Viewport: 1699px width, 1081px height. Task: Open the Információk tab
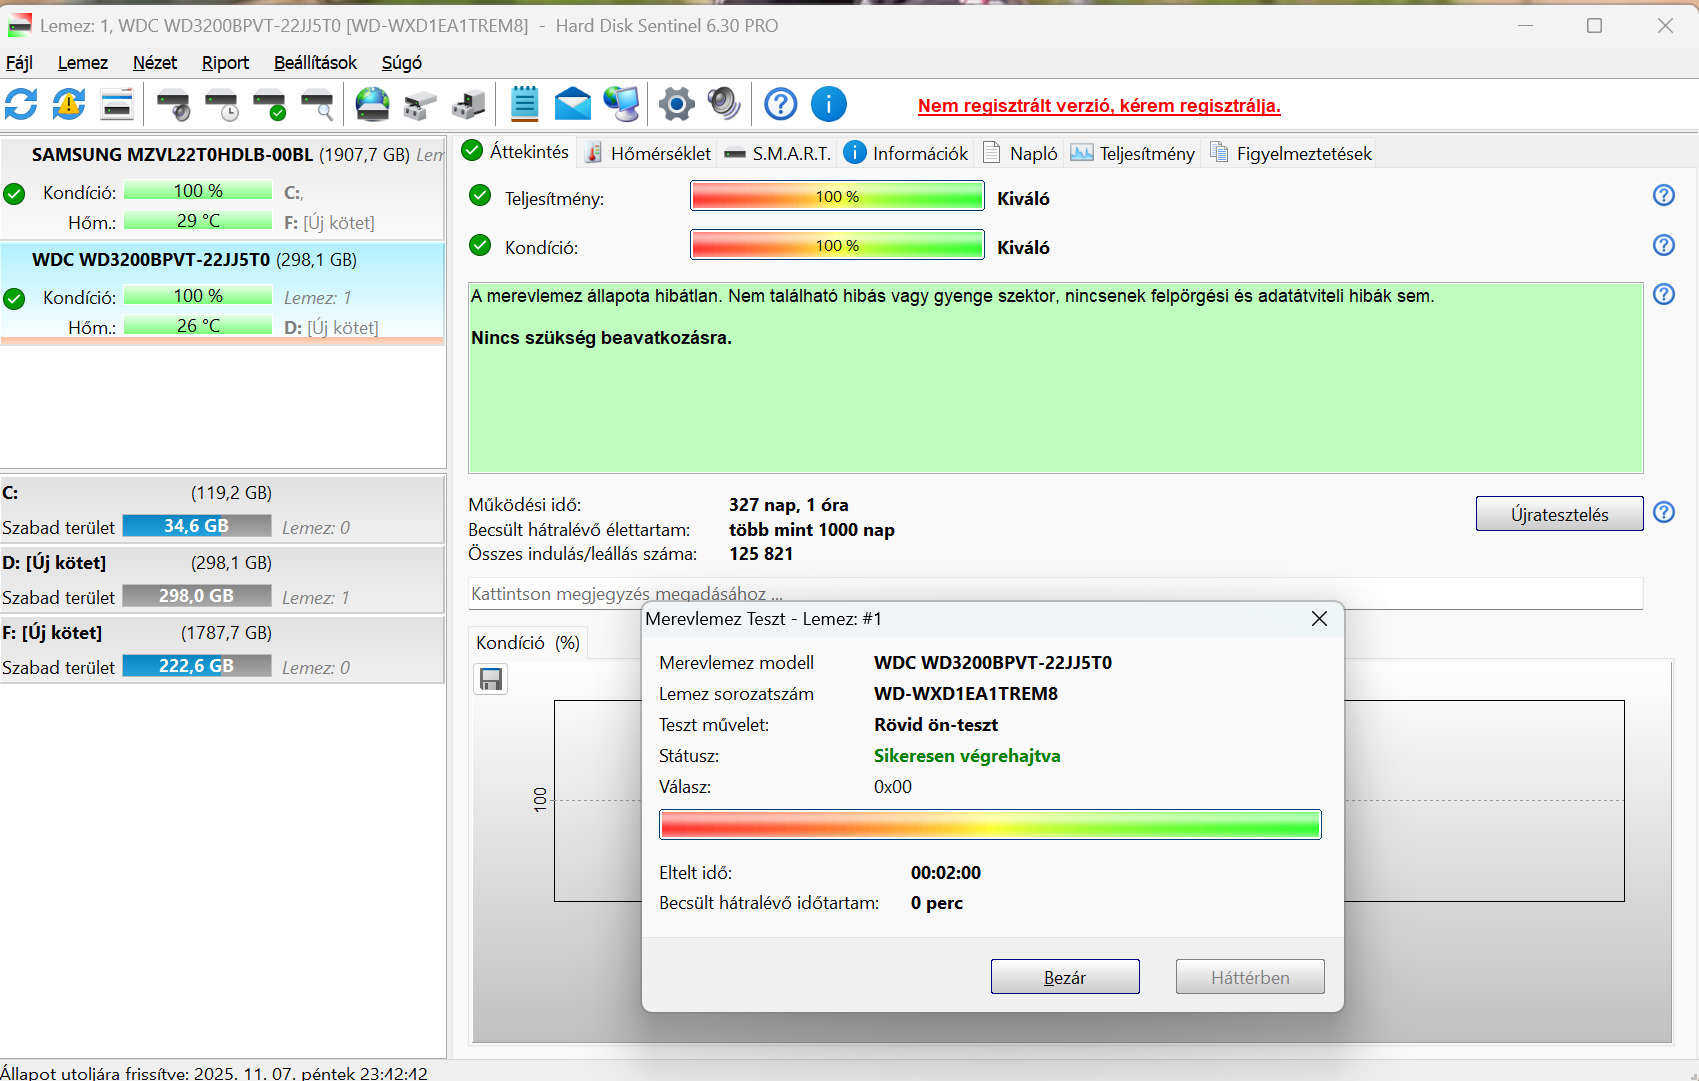point(906,153)
